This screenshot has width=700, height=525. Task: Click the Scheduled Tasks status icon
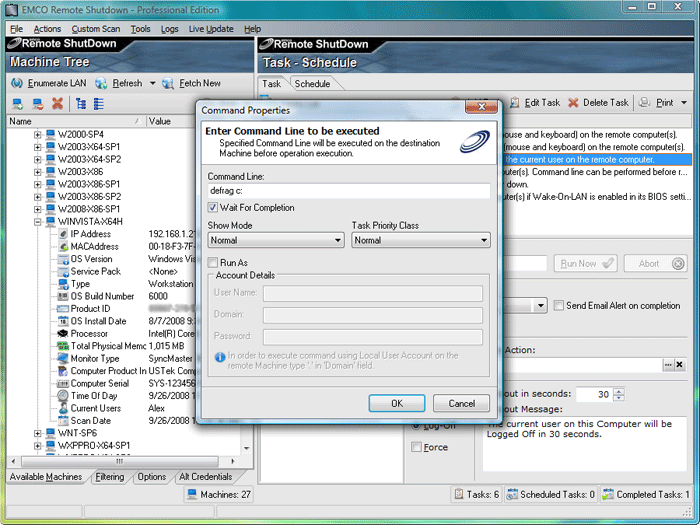(x=512, y=494)
